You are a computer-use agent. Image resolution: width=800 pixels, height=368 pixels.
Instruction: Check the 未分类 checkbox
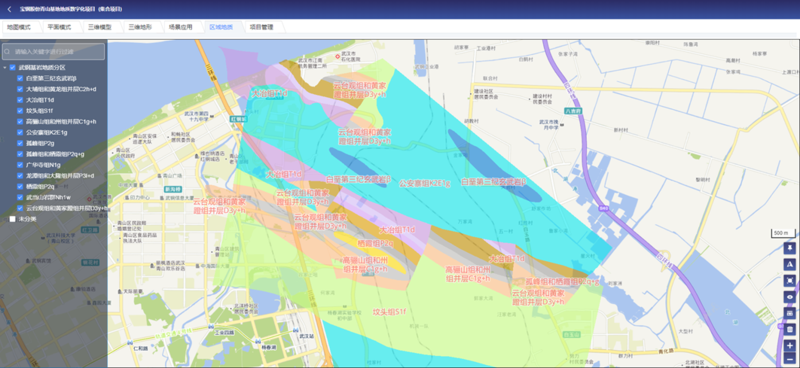point(12,219)
